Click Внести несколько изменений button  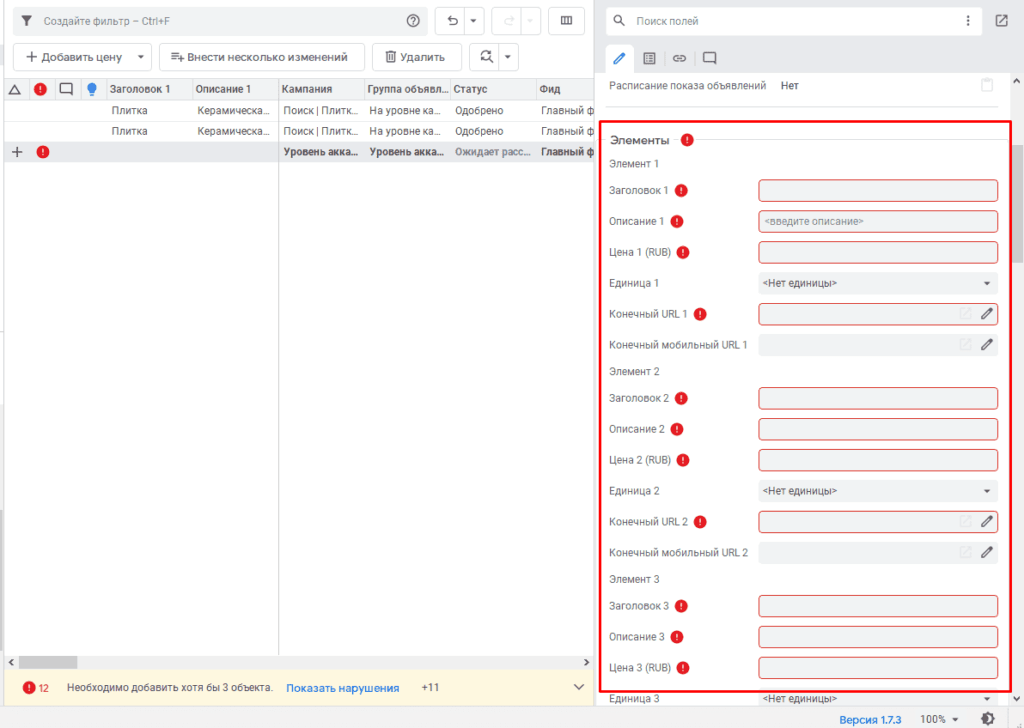(261, 57)
